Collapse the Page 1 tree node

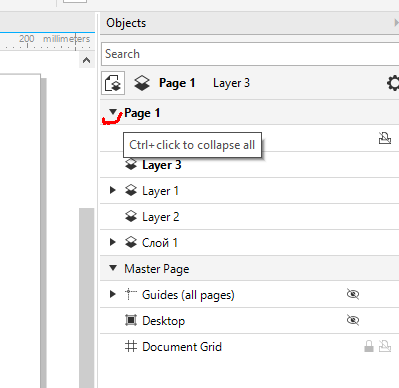[x=113, y=112]
